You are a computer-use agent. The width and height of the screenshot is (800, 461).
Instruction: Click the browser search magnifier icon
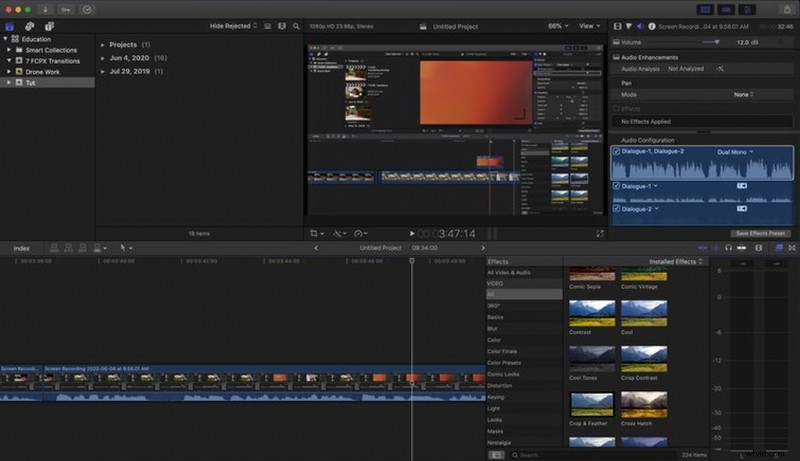pyautogui.click(x=296, y=26)
